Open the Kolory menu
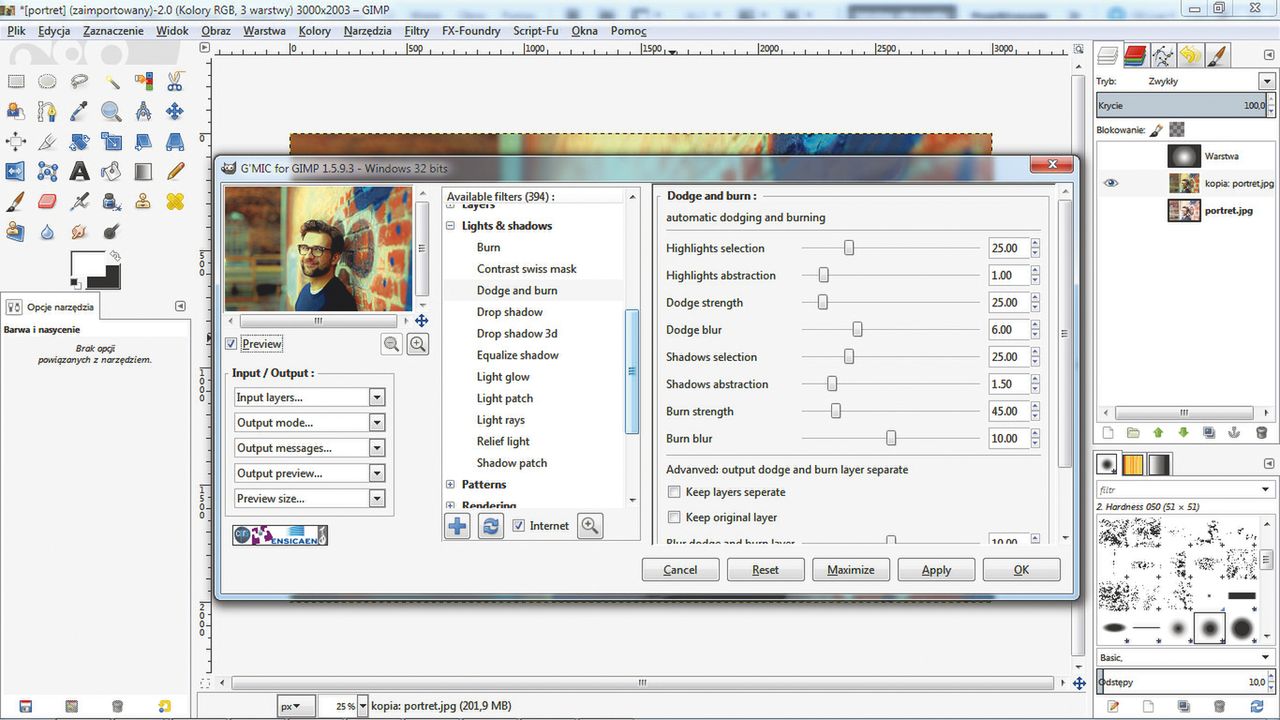1280x720 pixels. 314,31
